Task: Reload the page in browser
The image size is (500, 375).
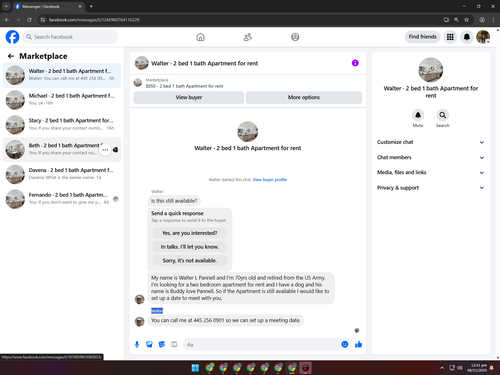Action: (x=29, y=20)
